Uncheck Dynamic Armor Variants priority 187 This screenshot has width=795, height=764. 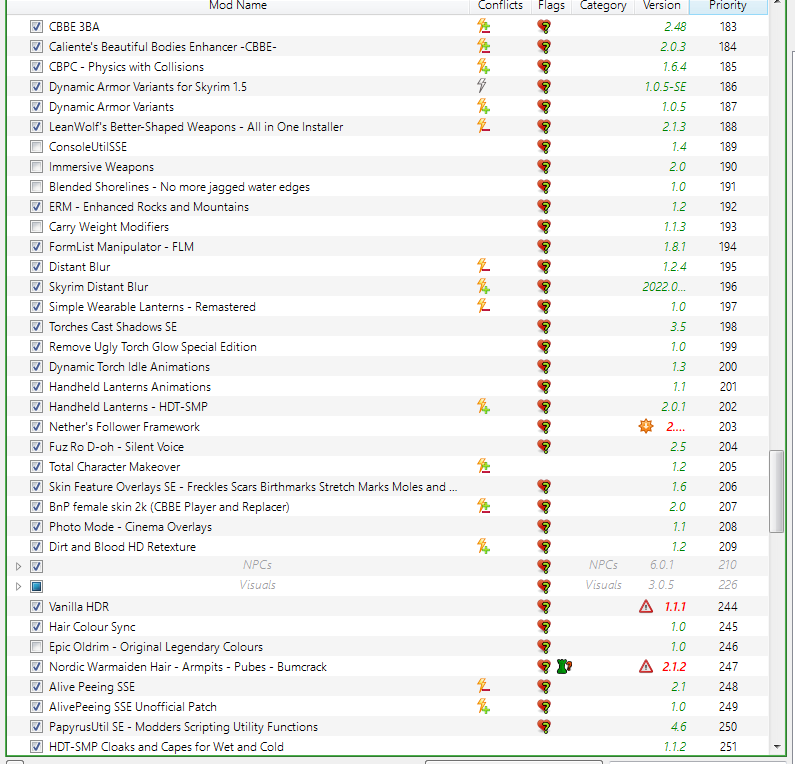[36, 106]
